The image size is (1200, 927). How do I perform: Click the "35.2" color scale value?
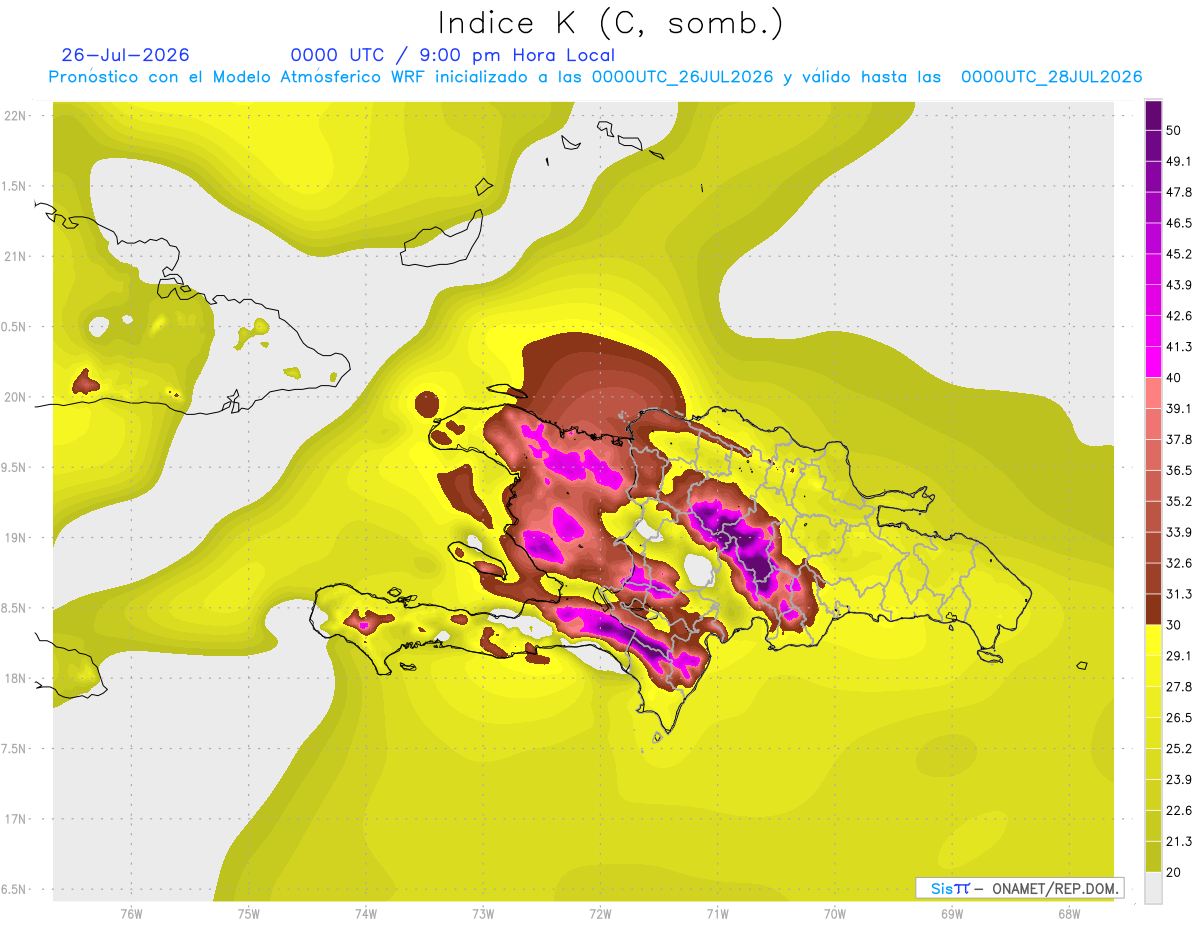(x=1179, y=501)
